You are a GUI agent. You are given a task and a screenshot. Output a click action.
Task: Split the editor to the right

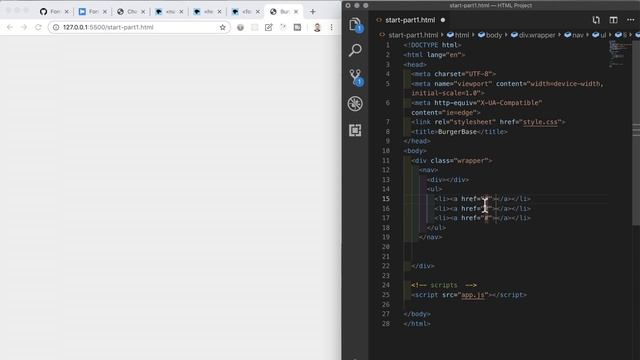pos(613,20)
